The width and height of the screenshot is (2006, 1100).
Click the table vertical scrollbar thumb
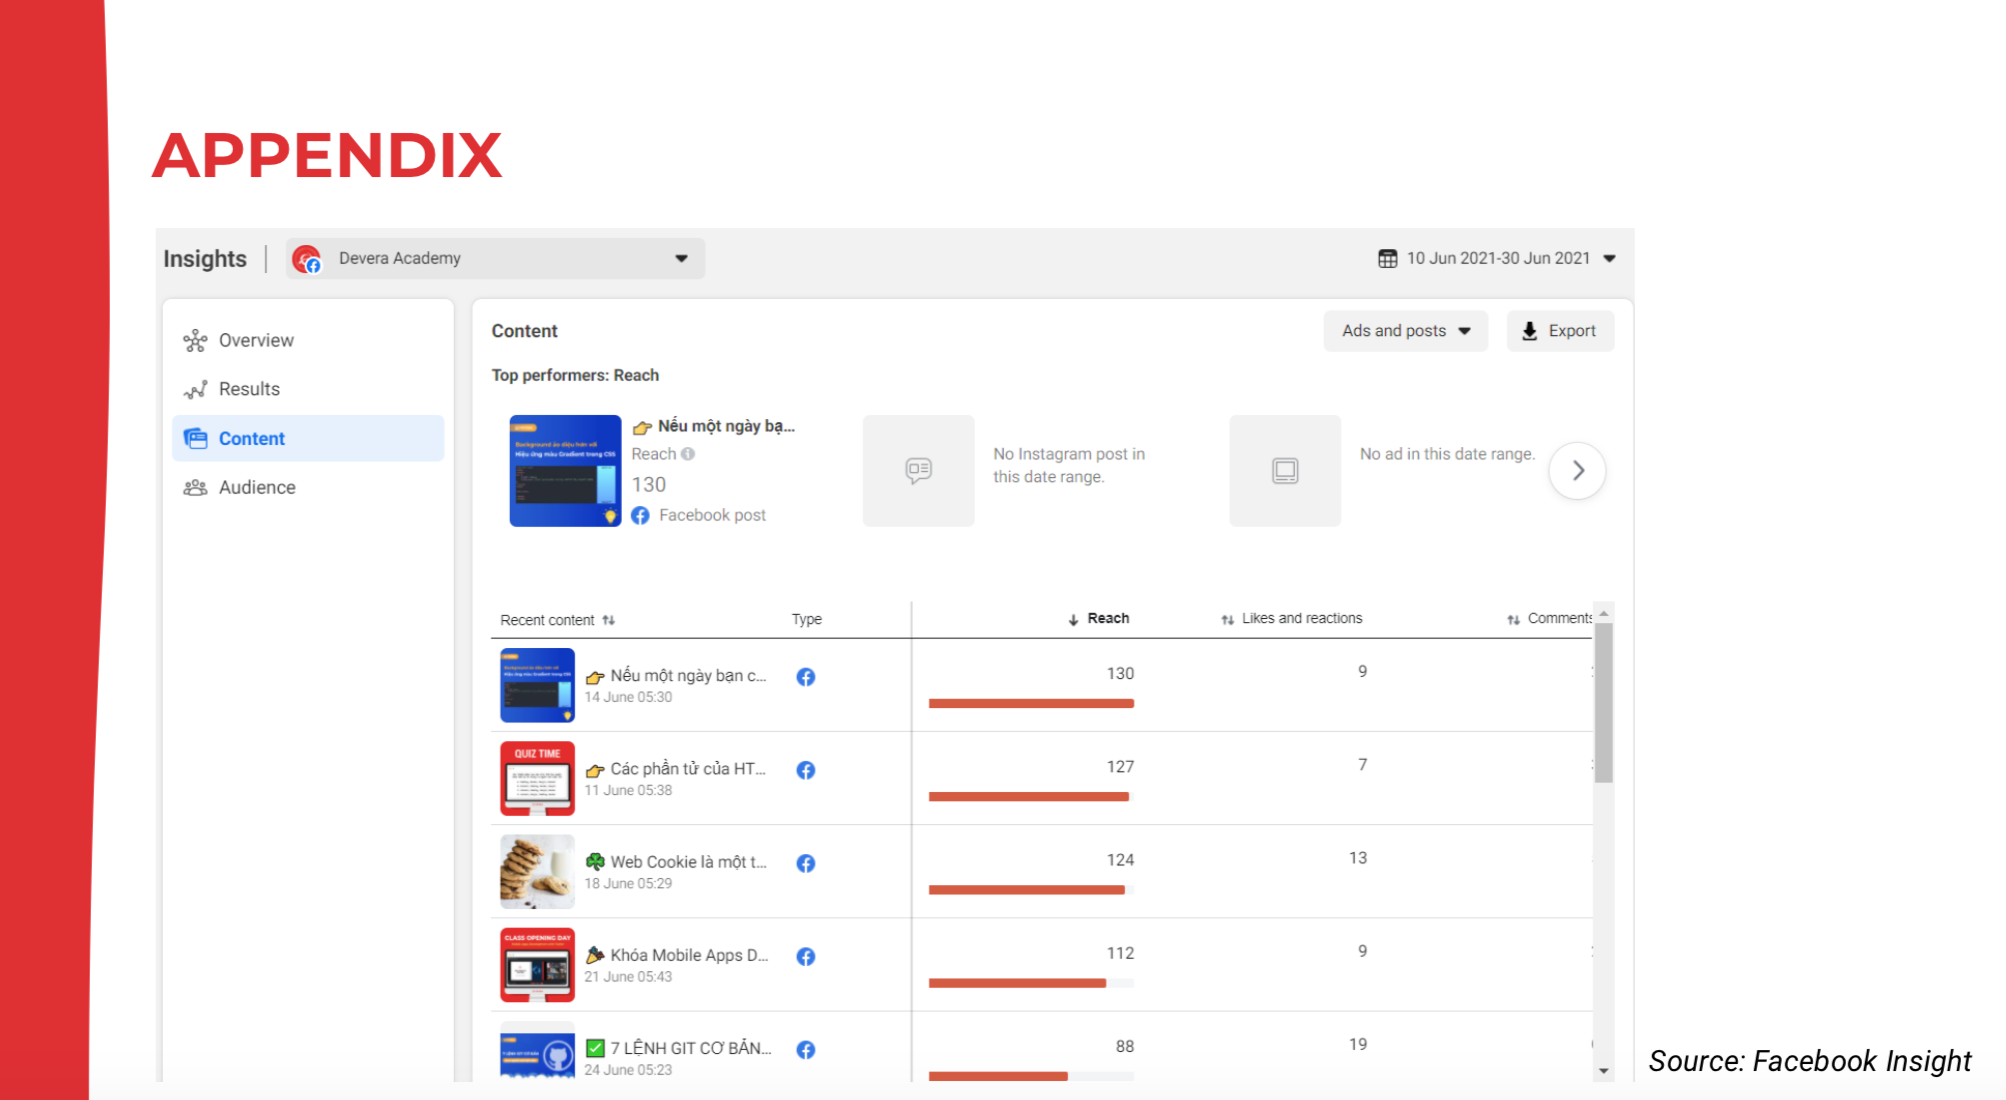point(1603,700)
